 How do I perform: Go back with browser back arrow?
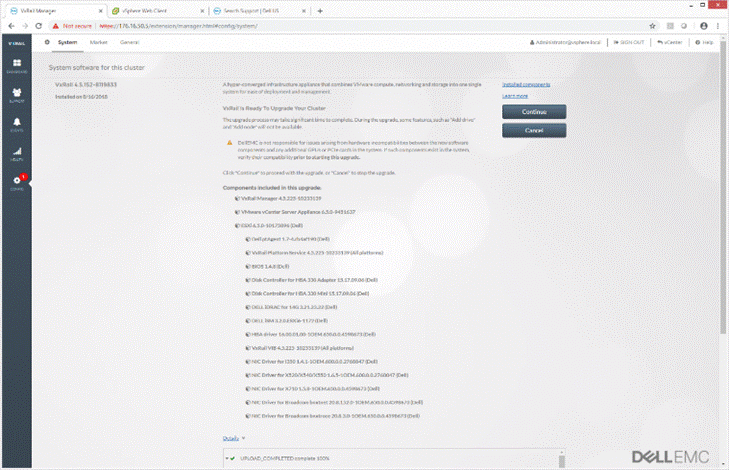pyautogui.click(x=11, y=26)
